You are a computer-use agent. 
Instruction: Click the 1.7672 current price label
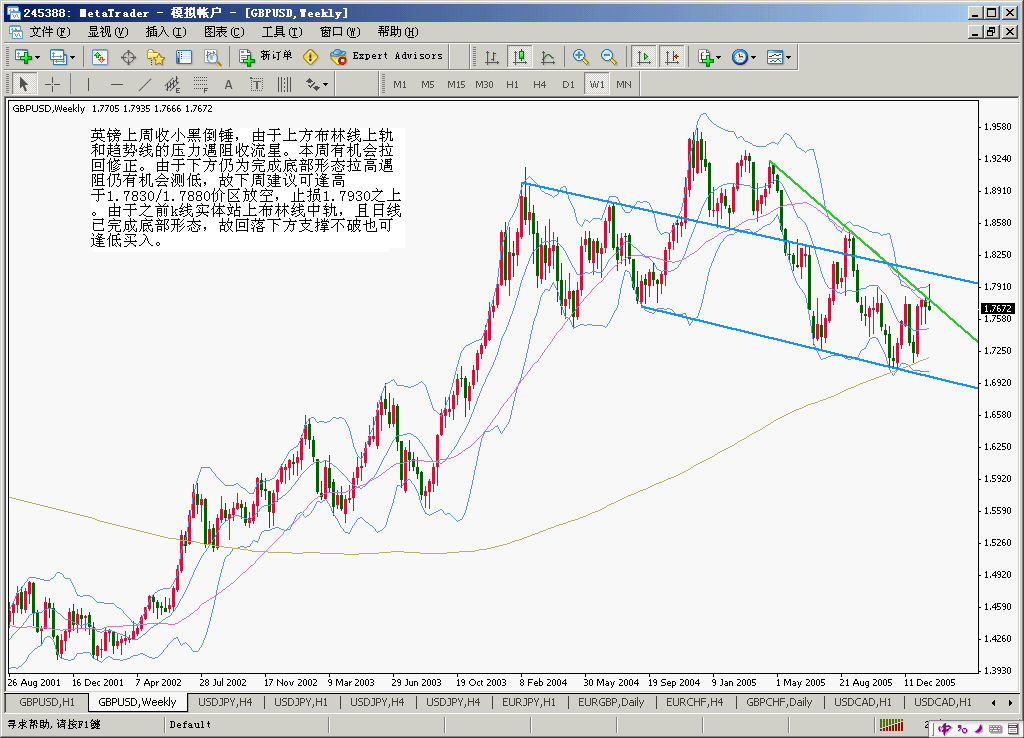click(997, 308)
